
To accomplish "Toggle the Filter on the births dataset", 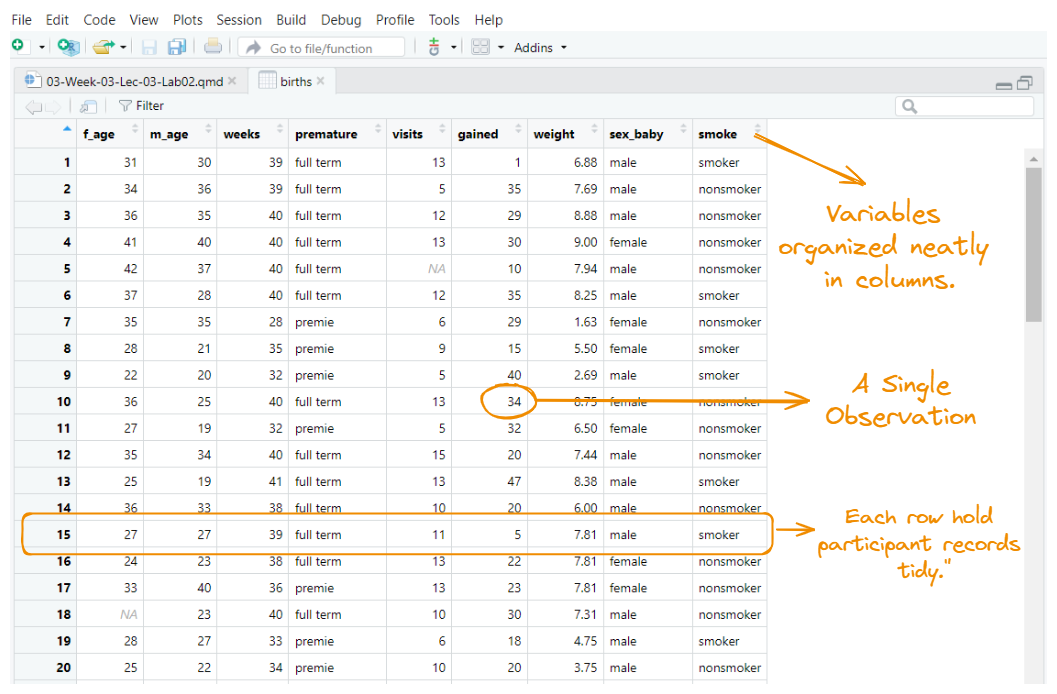I will [140, 105].
